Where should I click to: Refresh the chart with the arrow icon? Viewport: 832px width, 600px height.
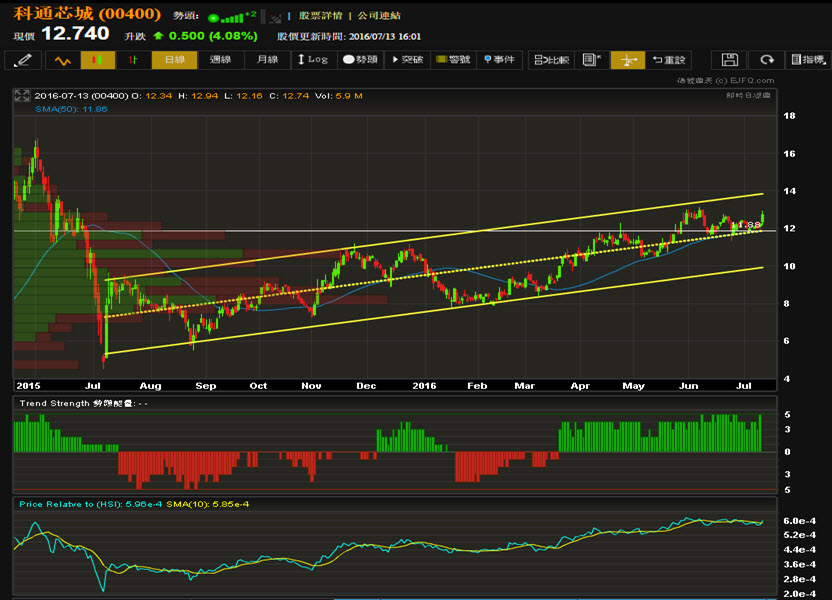click(767, 60)
